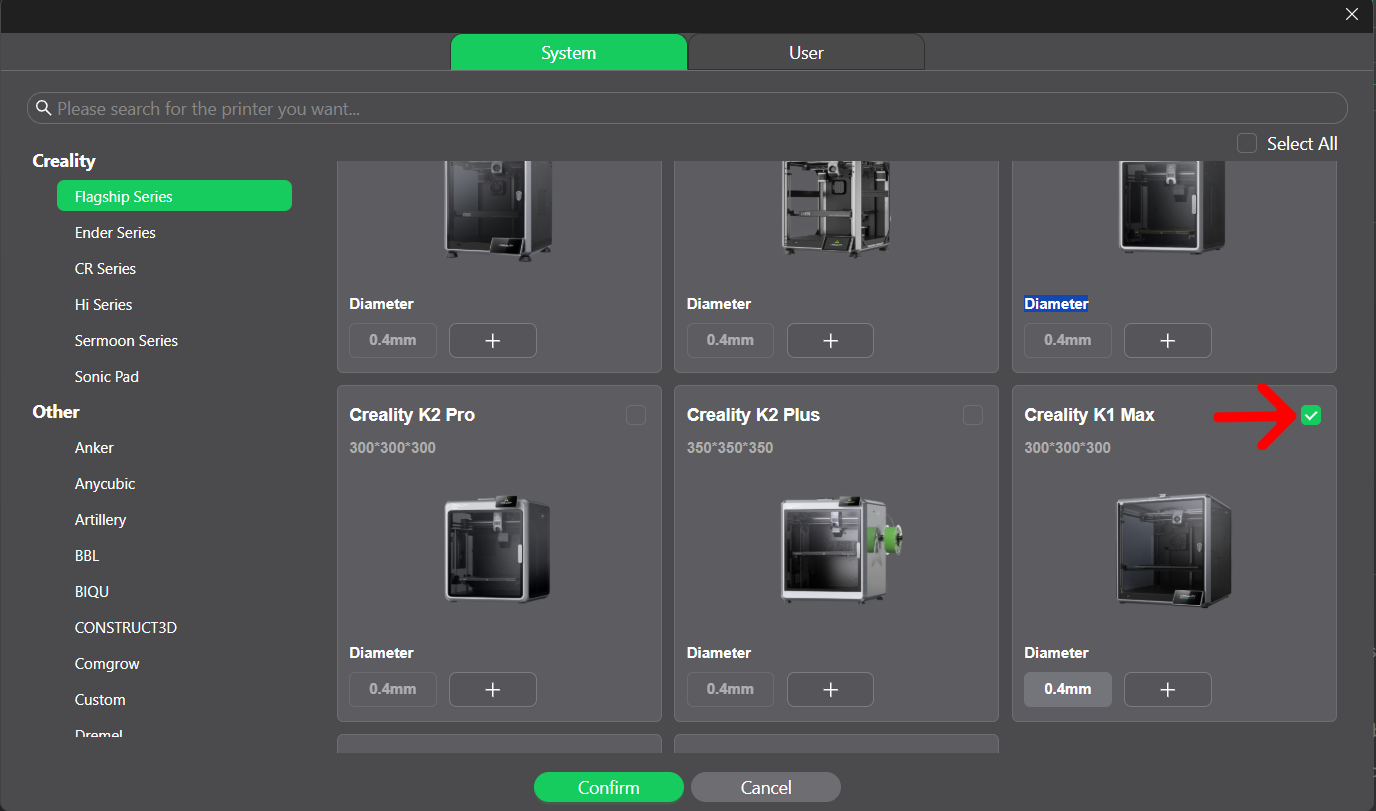Switch to the User tab
The width and height of the screenshot is (1376, 811).
[806, 53]
